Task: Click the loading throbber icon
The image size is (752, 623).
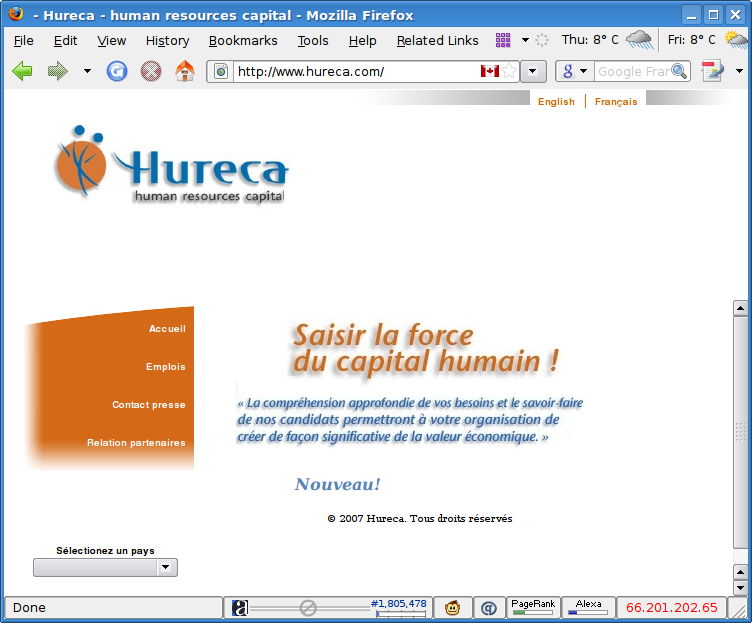Action: click(542, 40)
